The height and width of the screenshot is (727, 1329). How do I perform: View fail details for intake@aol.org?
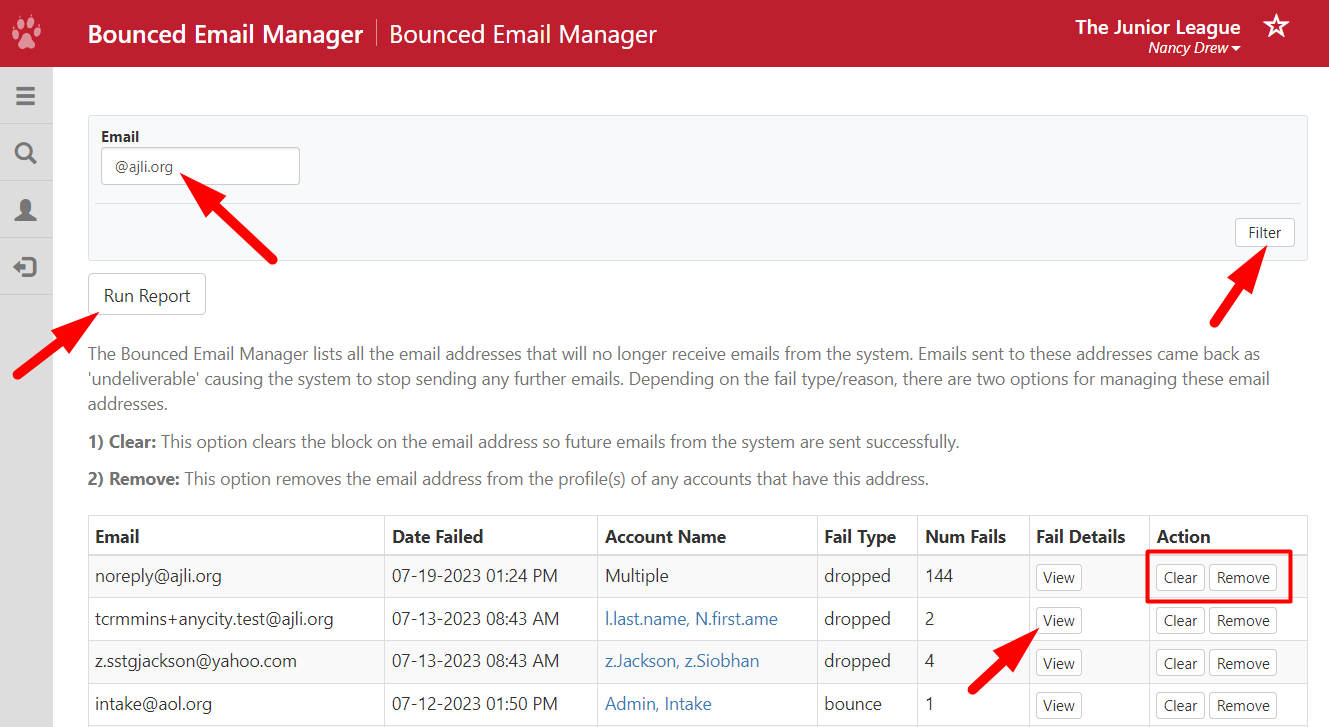click(x=1058, y=706)
